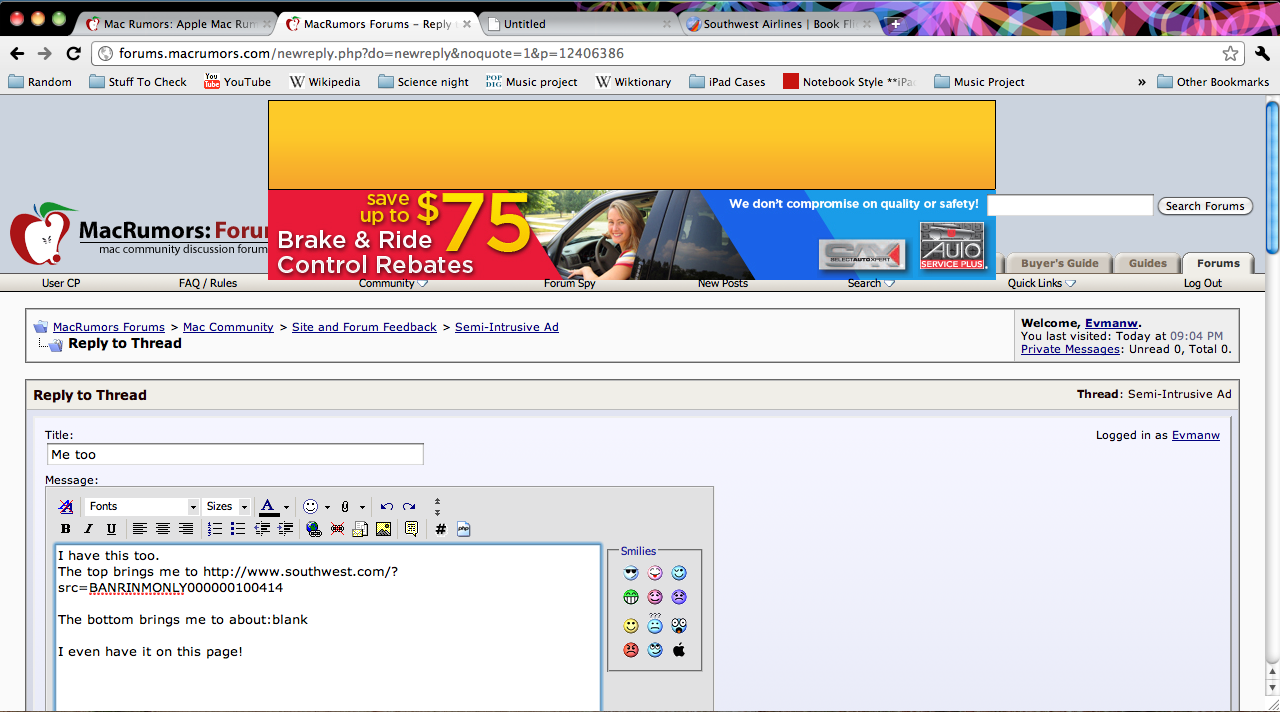Open the Private Messages link
Screen dimensions: 1280x712
coord(1070,349)
